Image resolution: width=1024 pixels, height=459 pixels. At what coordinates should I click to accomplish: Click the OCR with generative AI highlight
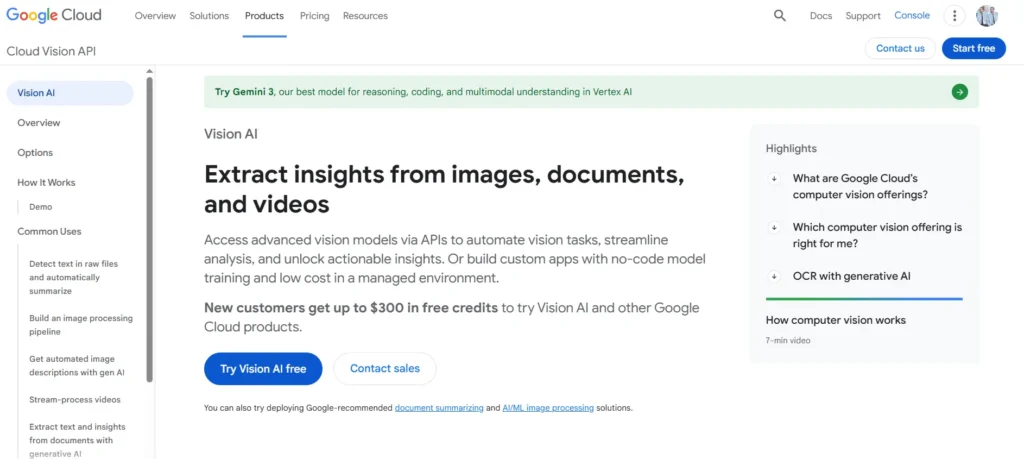pos(851,276)
